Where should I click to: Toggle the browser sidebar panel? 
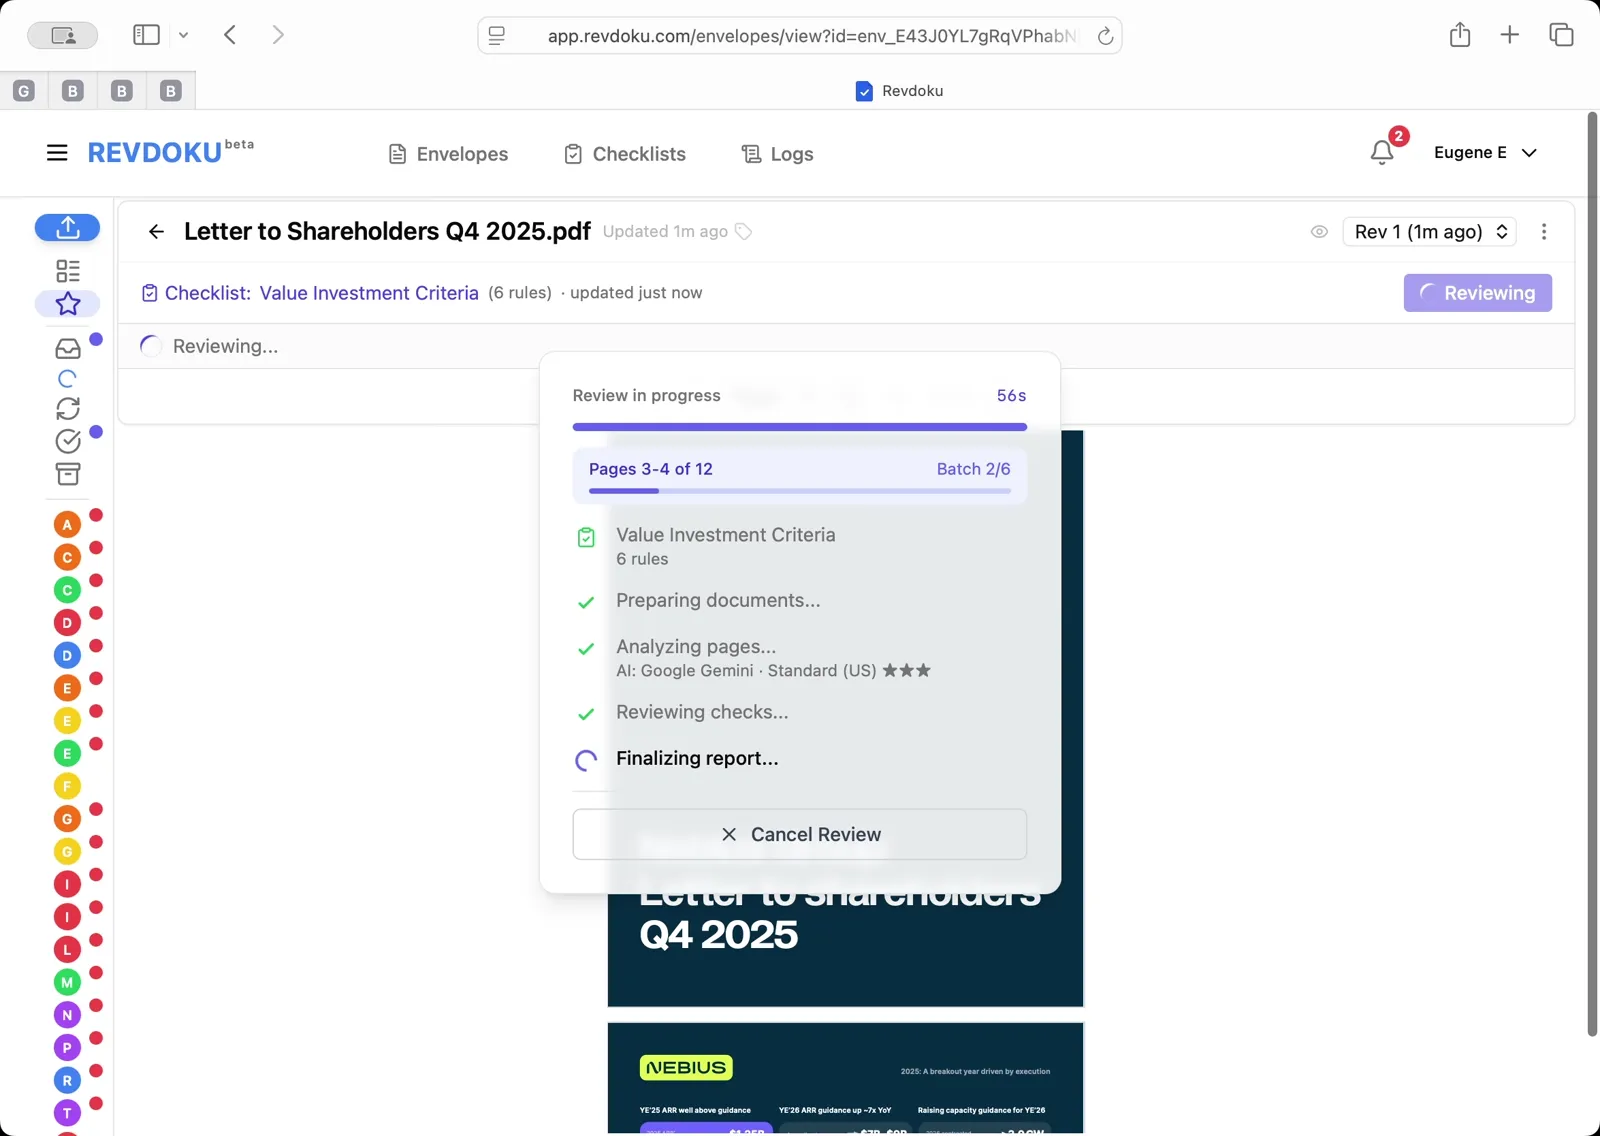(x=145, y=34)
